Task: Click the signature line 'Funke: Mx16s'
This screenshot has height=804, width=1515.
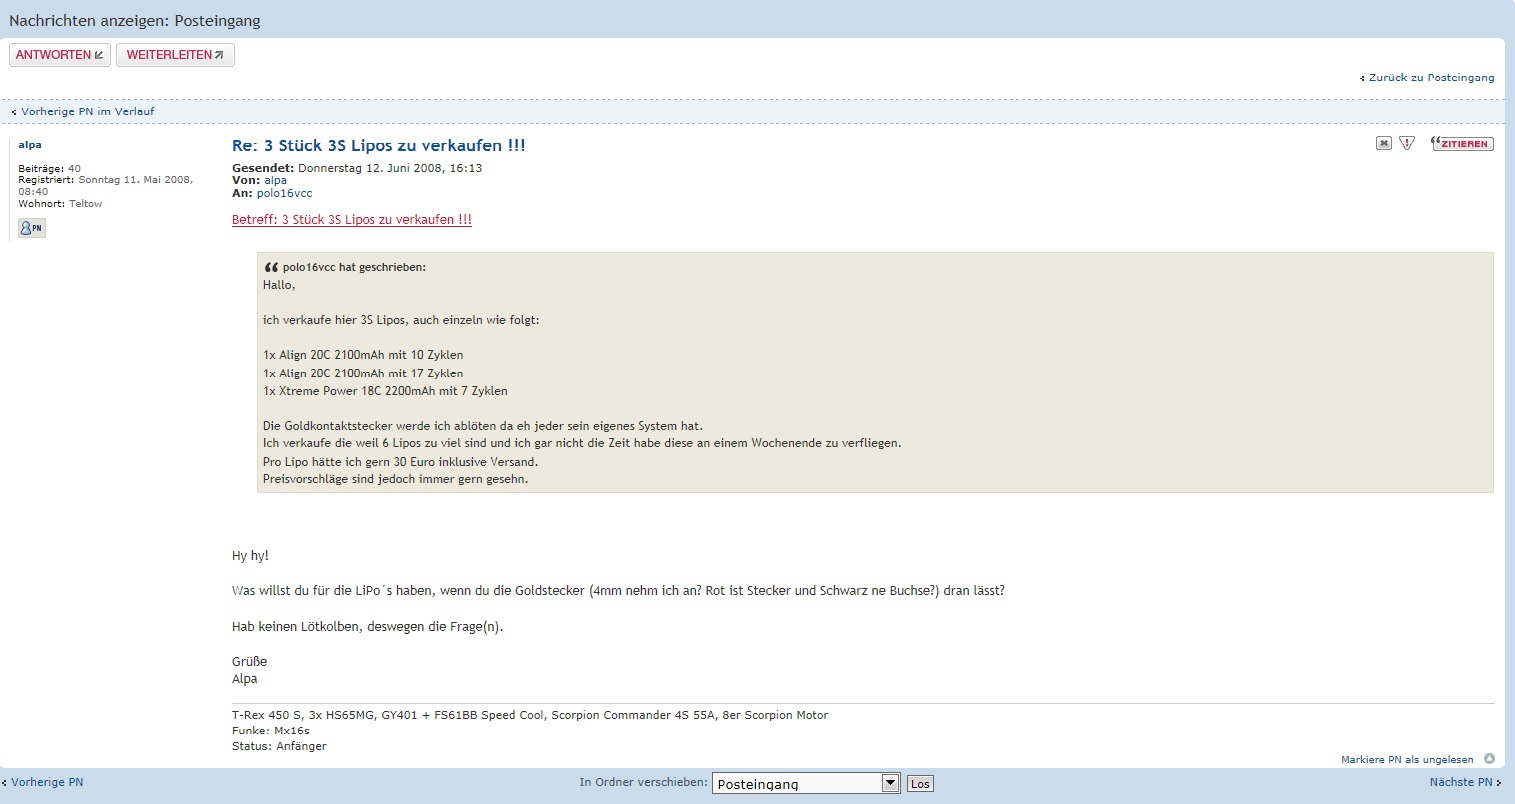Action: tap(271, 731)
